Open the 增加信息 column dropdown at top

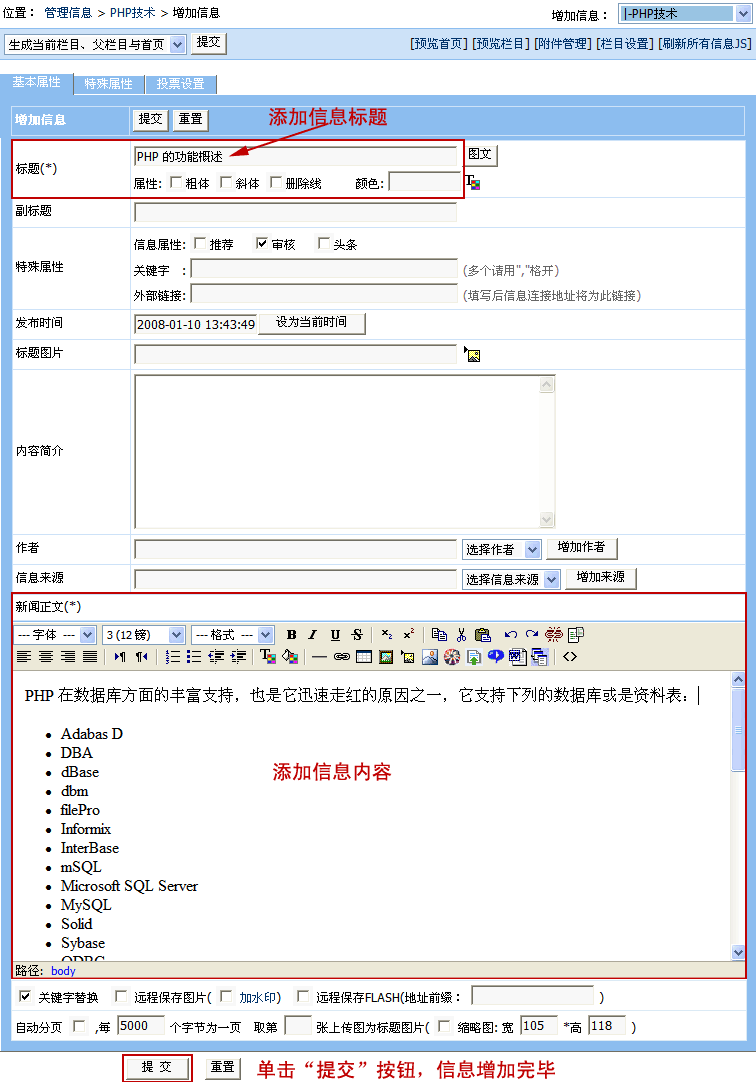click(678, 14)
